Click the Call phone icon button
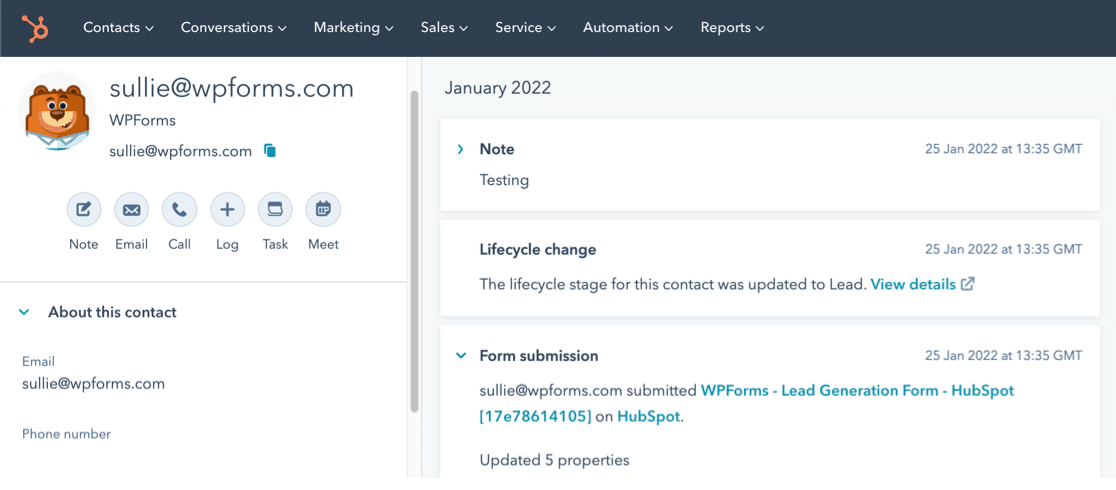This screenshot has height=490, width=1116. tap(179, 210)
